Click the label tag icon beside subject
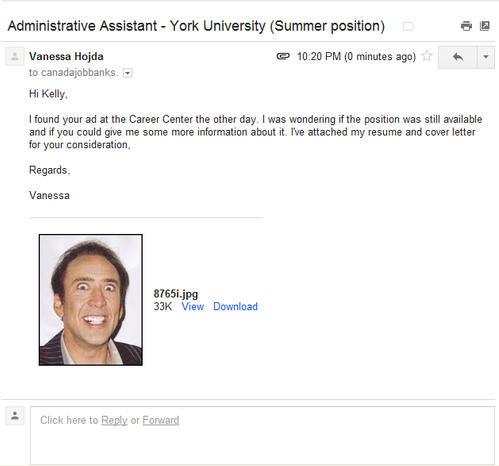Image resolution: width=499 pixels, height=466 pixels. click(x=408, y=26)
